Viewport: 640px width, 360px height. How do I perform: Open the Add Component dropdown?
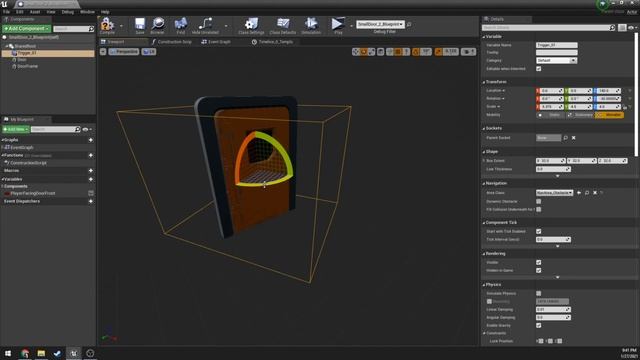click(27, 29)
